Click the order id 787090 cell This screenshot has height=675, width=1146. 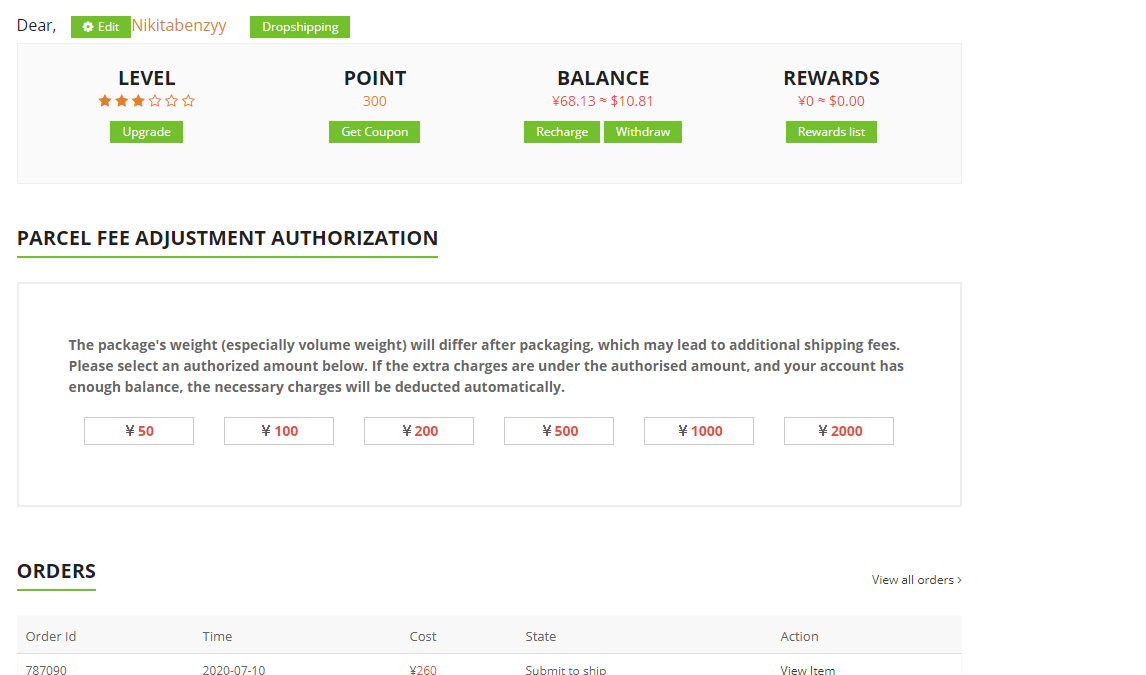[46, 669]
